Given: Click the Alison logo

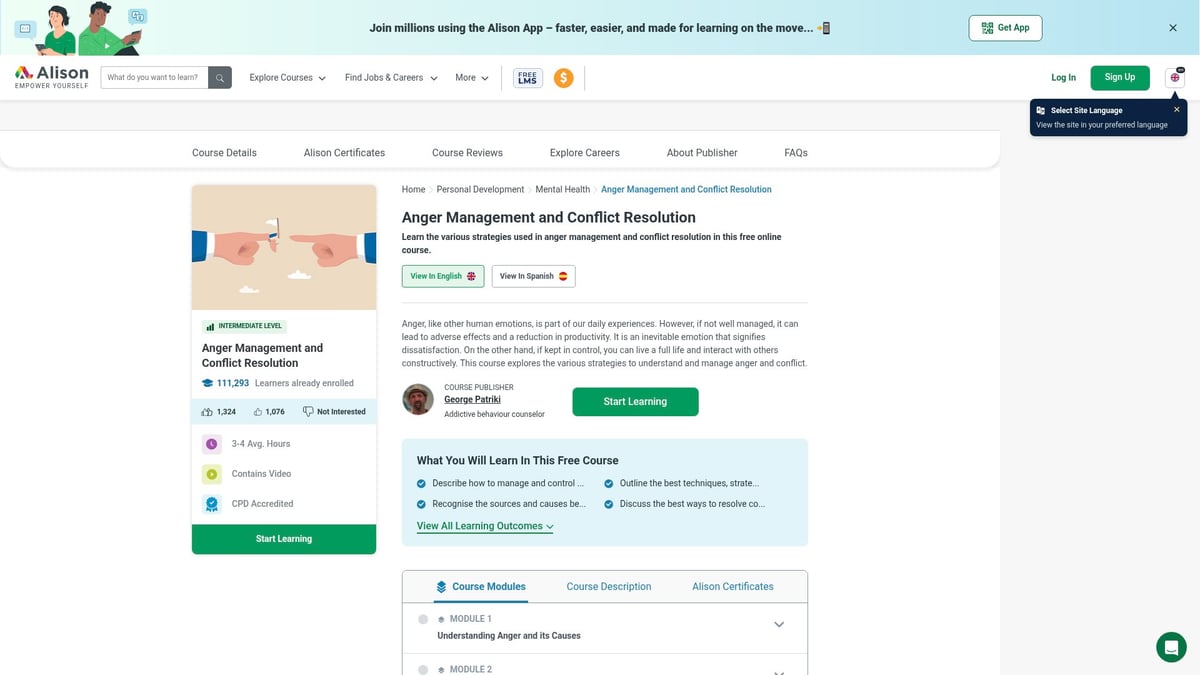Looking at the screenshot, I should pyautogui.click(x=51, y=77).
